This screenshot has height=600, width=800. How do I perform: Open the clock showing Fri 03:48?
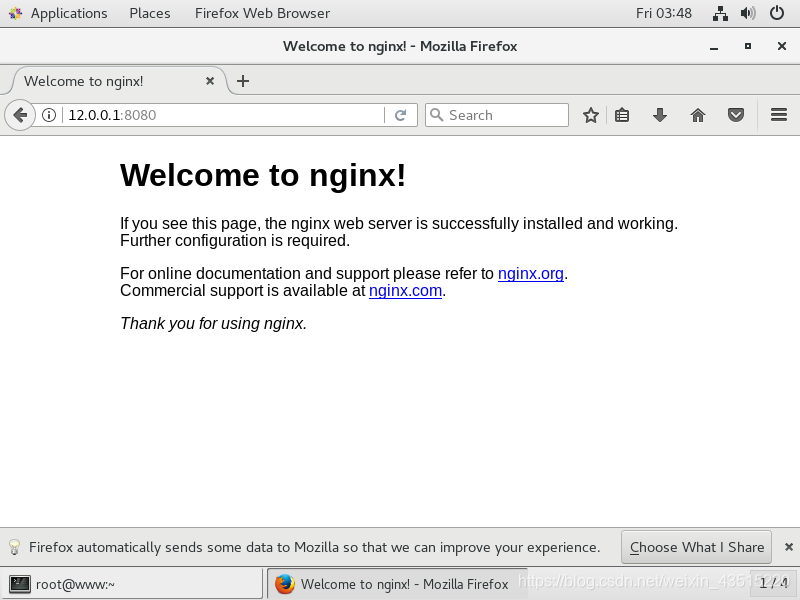pos(664,13)
